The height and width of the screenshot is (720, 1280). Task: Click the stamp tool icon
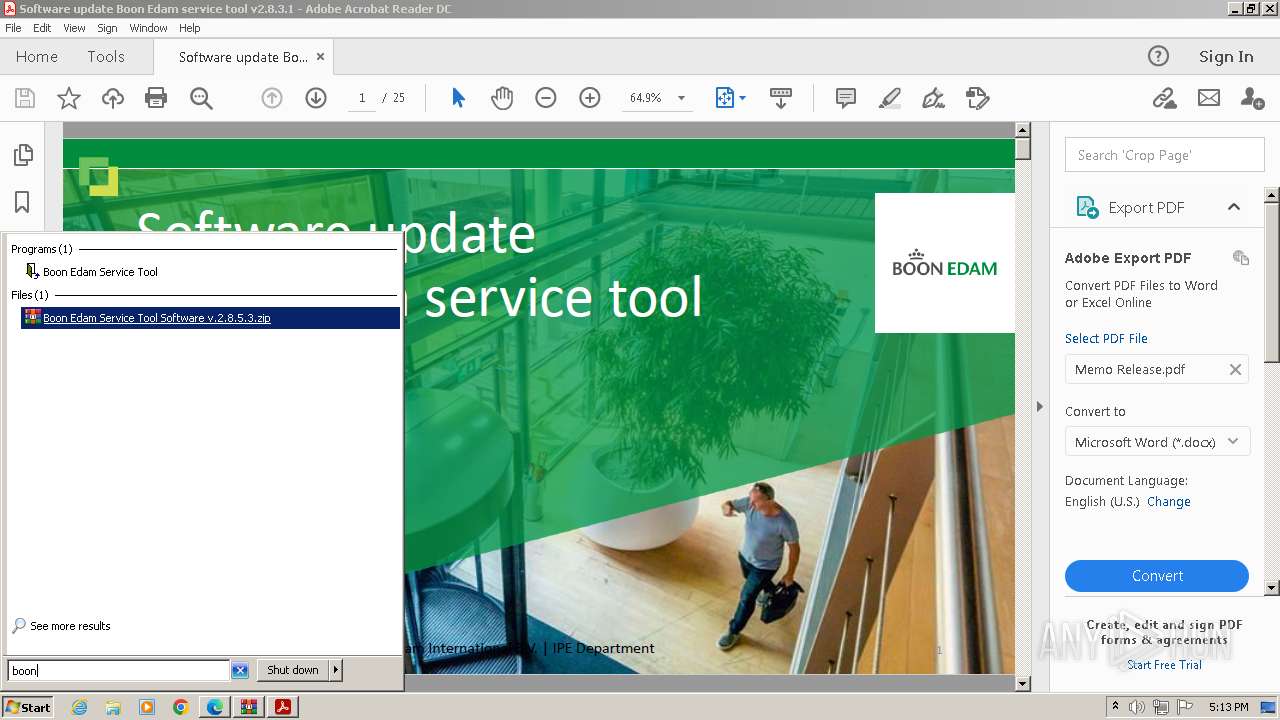[x=977, y=98]
